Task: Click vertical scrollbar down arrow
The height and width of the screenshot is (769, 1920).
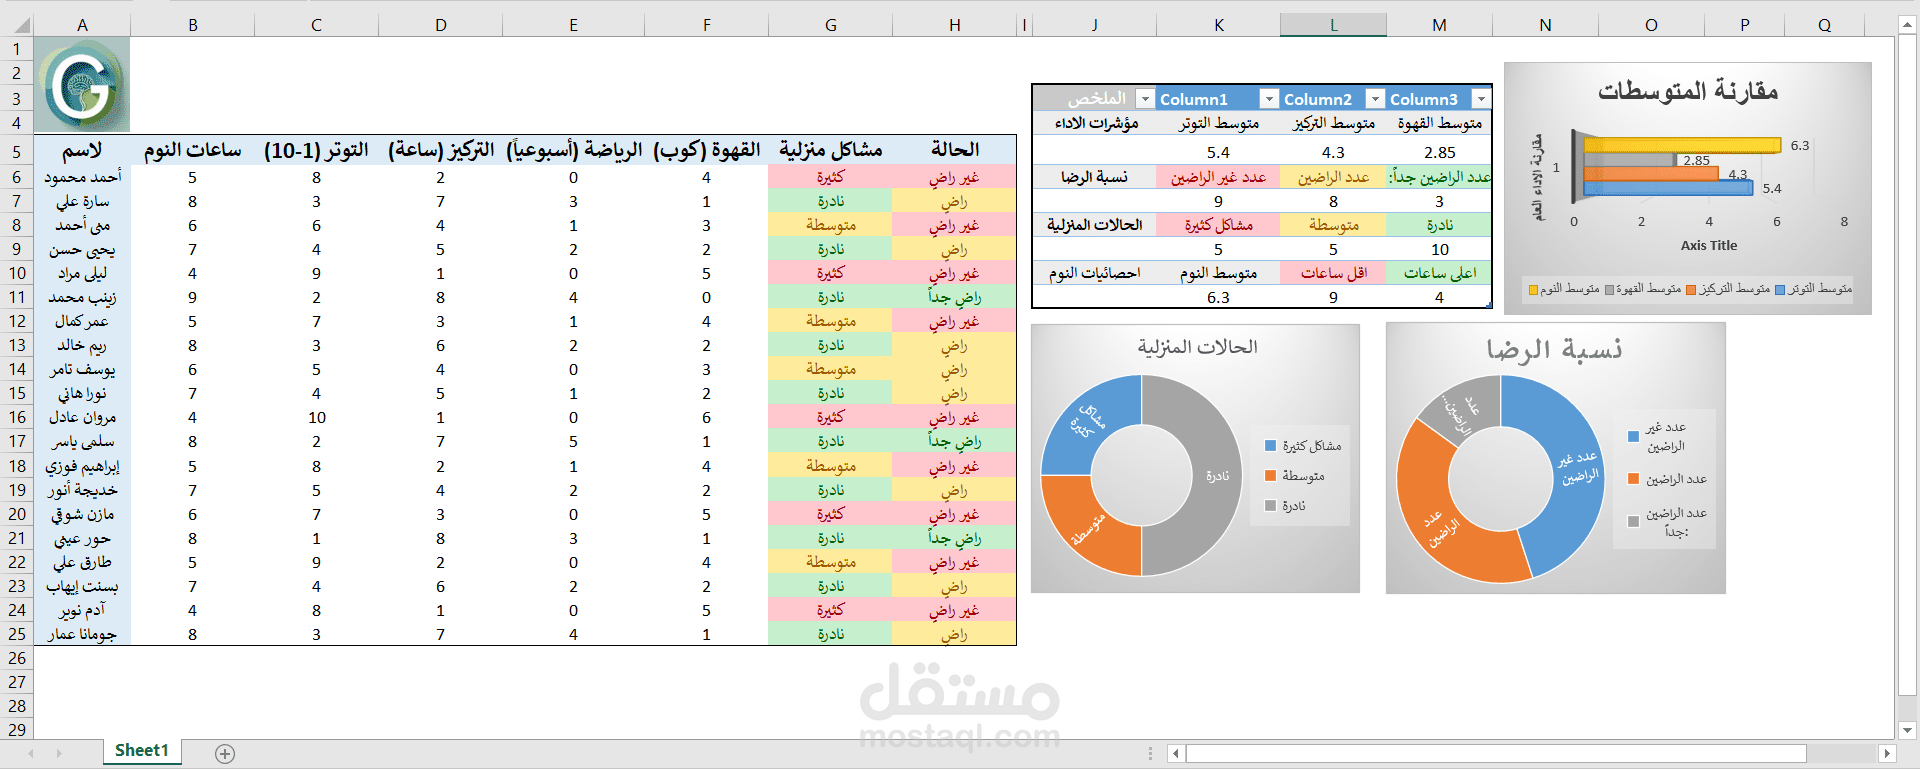Action: 1908,730
